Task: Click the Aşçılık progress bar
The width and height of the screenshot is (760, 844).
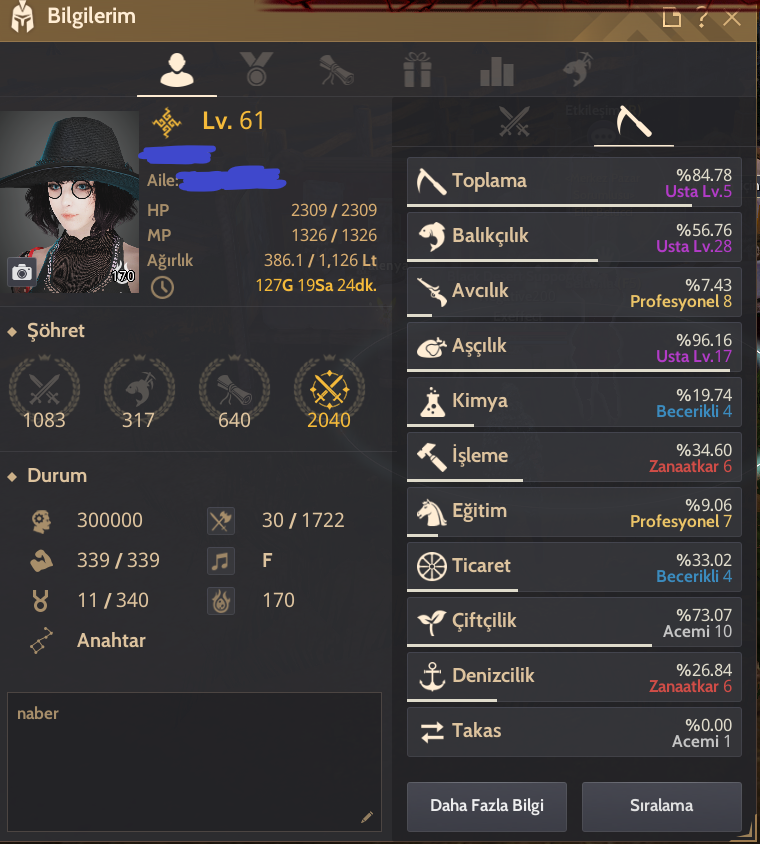Action: coord(568,370)
